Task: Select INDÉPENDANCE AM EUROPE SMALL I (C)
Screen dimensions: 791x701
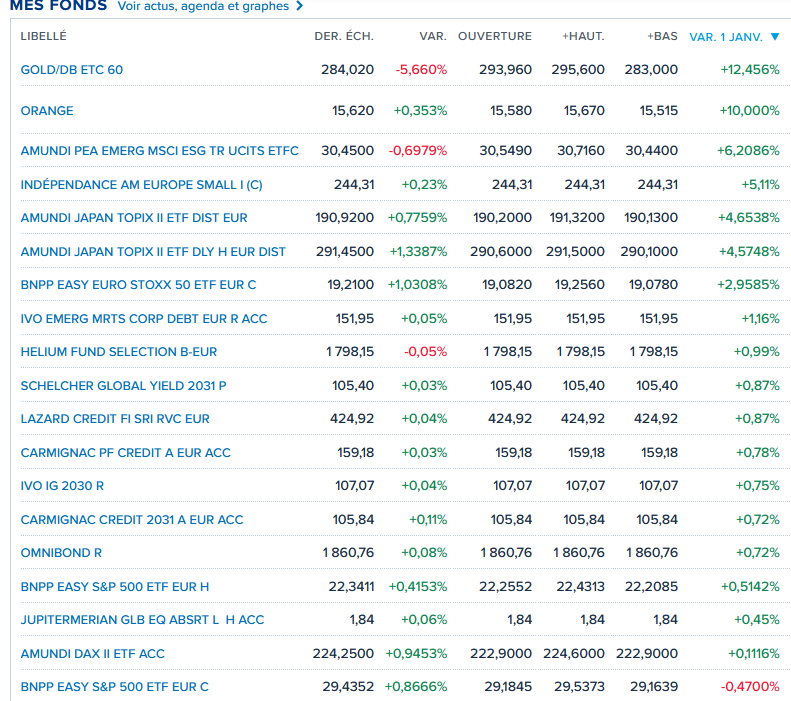Action: click(141, 185)
